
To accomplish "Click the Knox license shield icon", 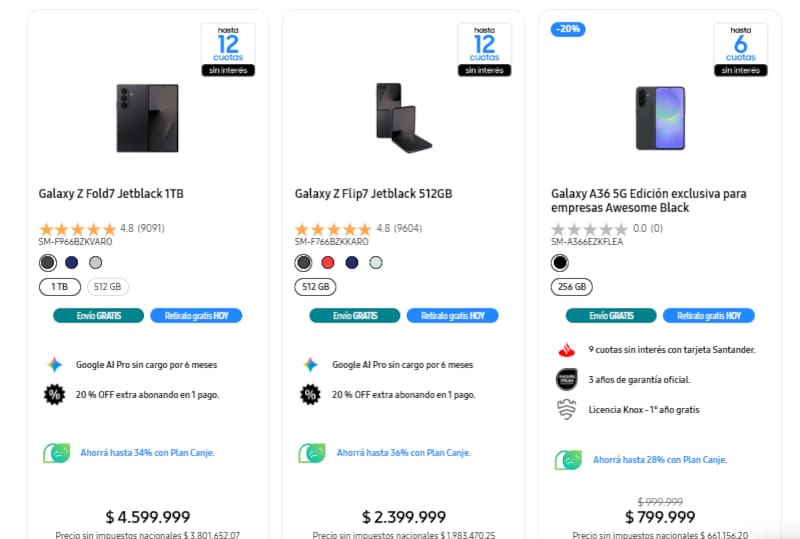I will pyautogui.click(x=566, y=409).
